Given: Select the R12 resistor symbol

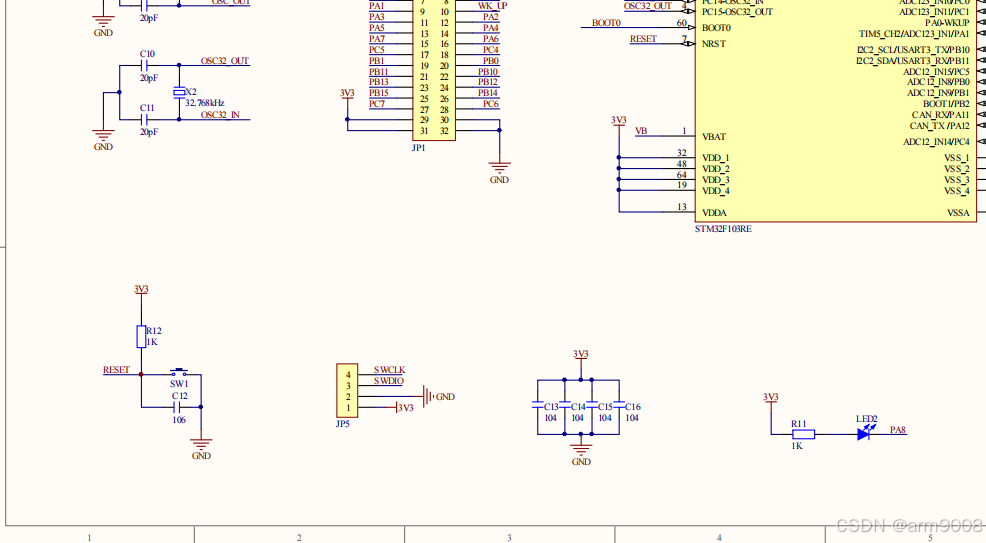Looking at the screenshot, I should pyautogui.click(x=141, y=337).
